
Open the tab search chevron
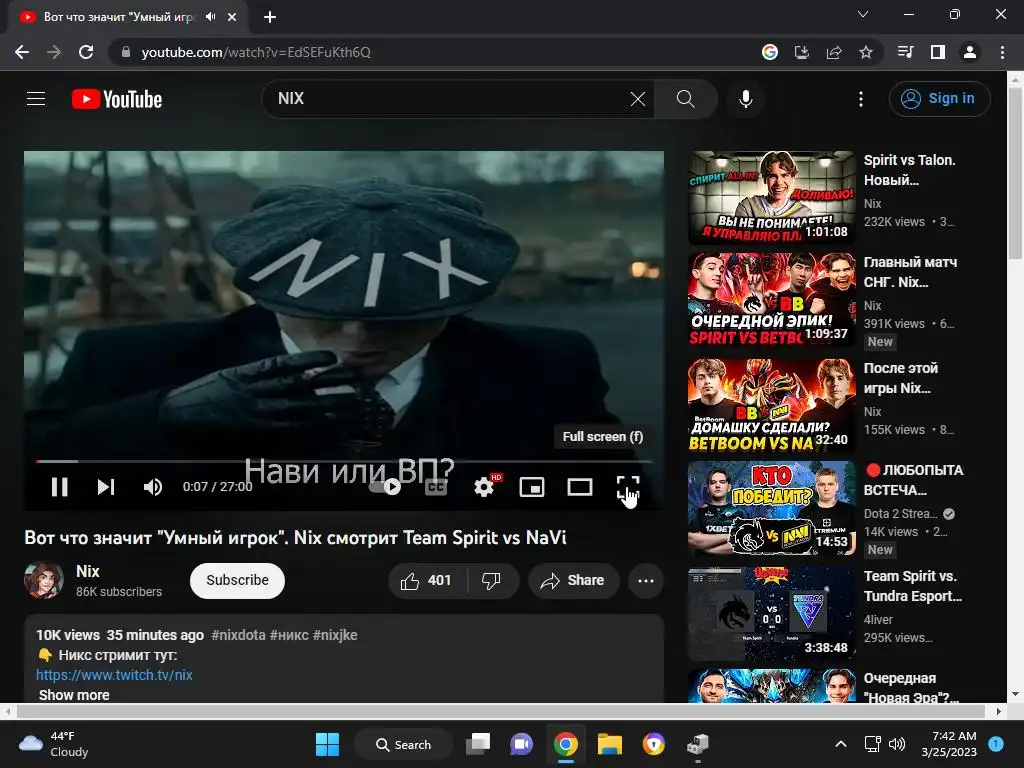click(x=863, y=14)
